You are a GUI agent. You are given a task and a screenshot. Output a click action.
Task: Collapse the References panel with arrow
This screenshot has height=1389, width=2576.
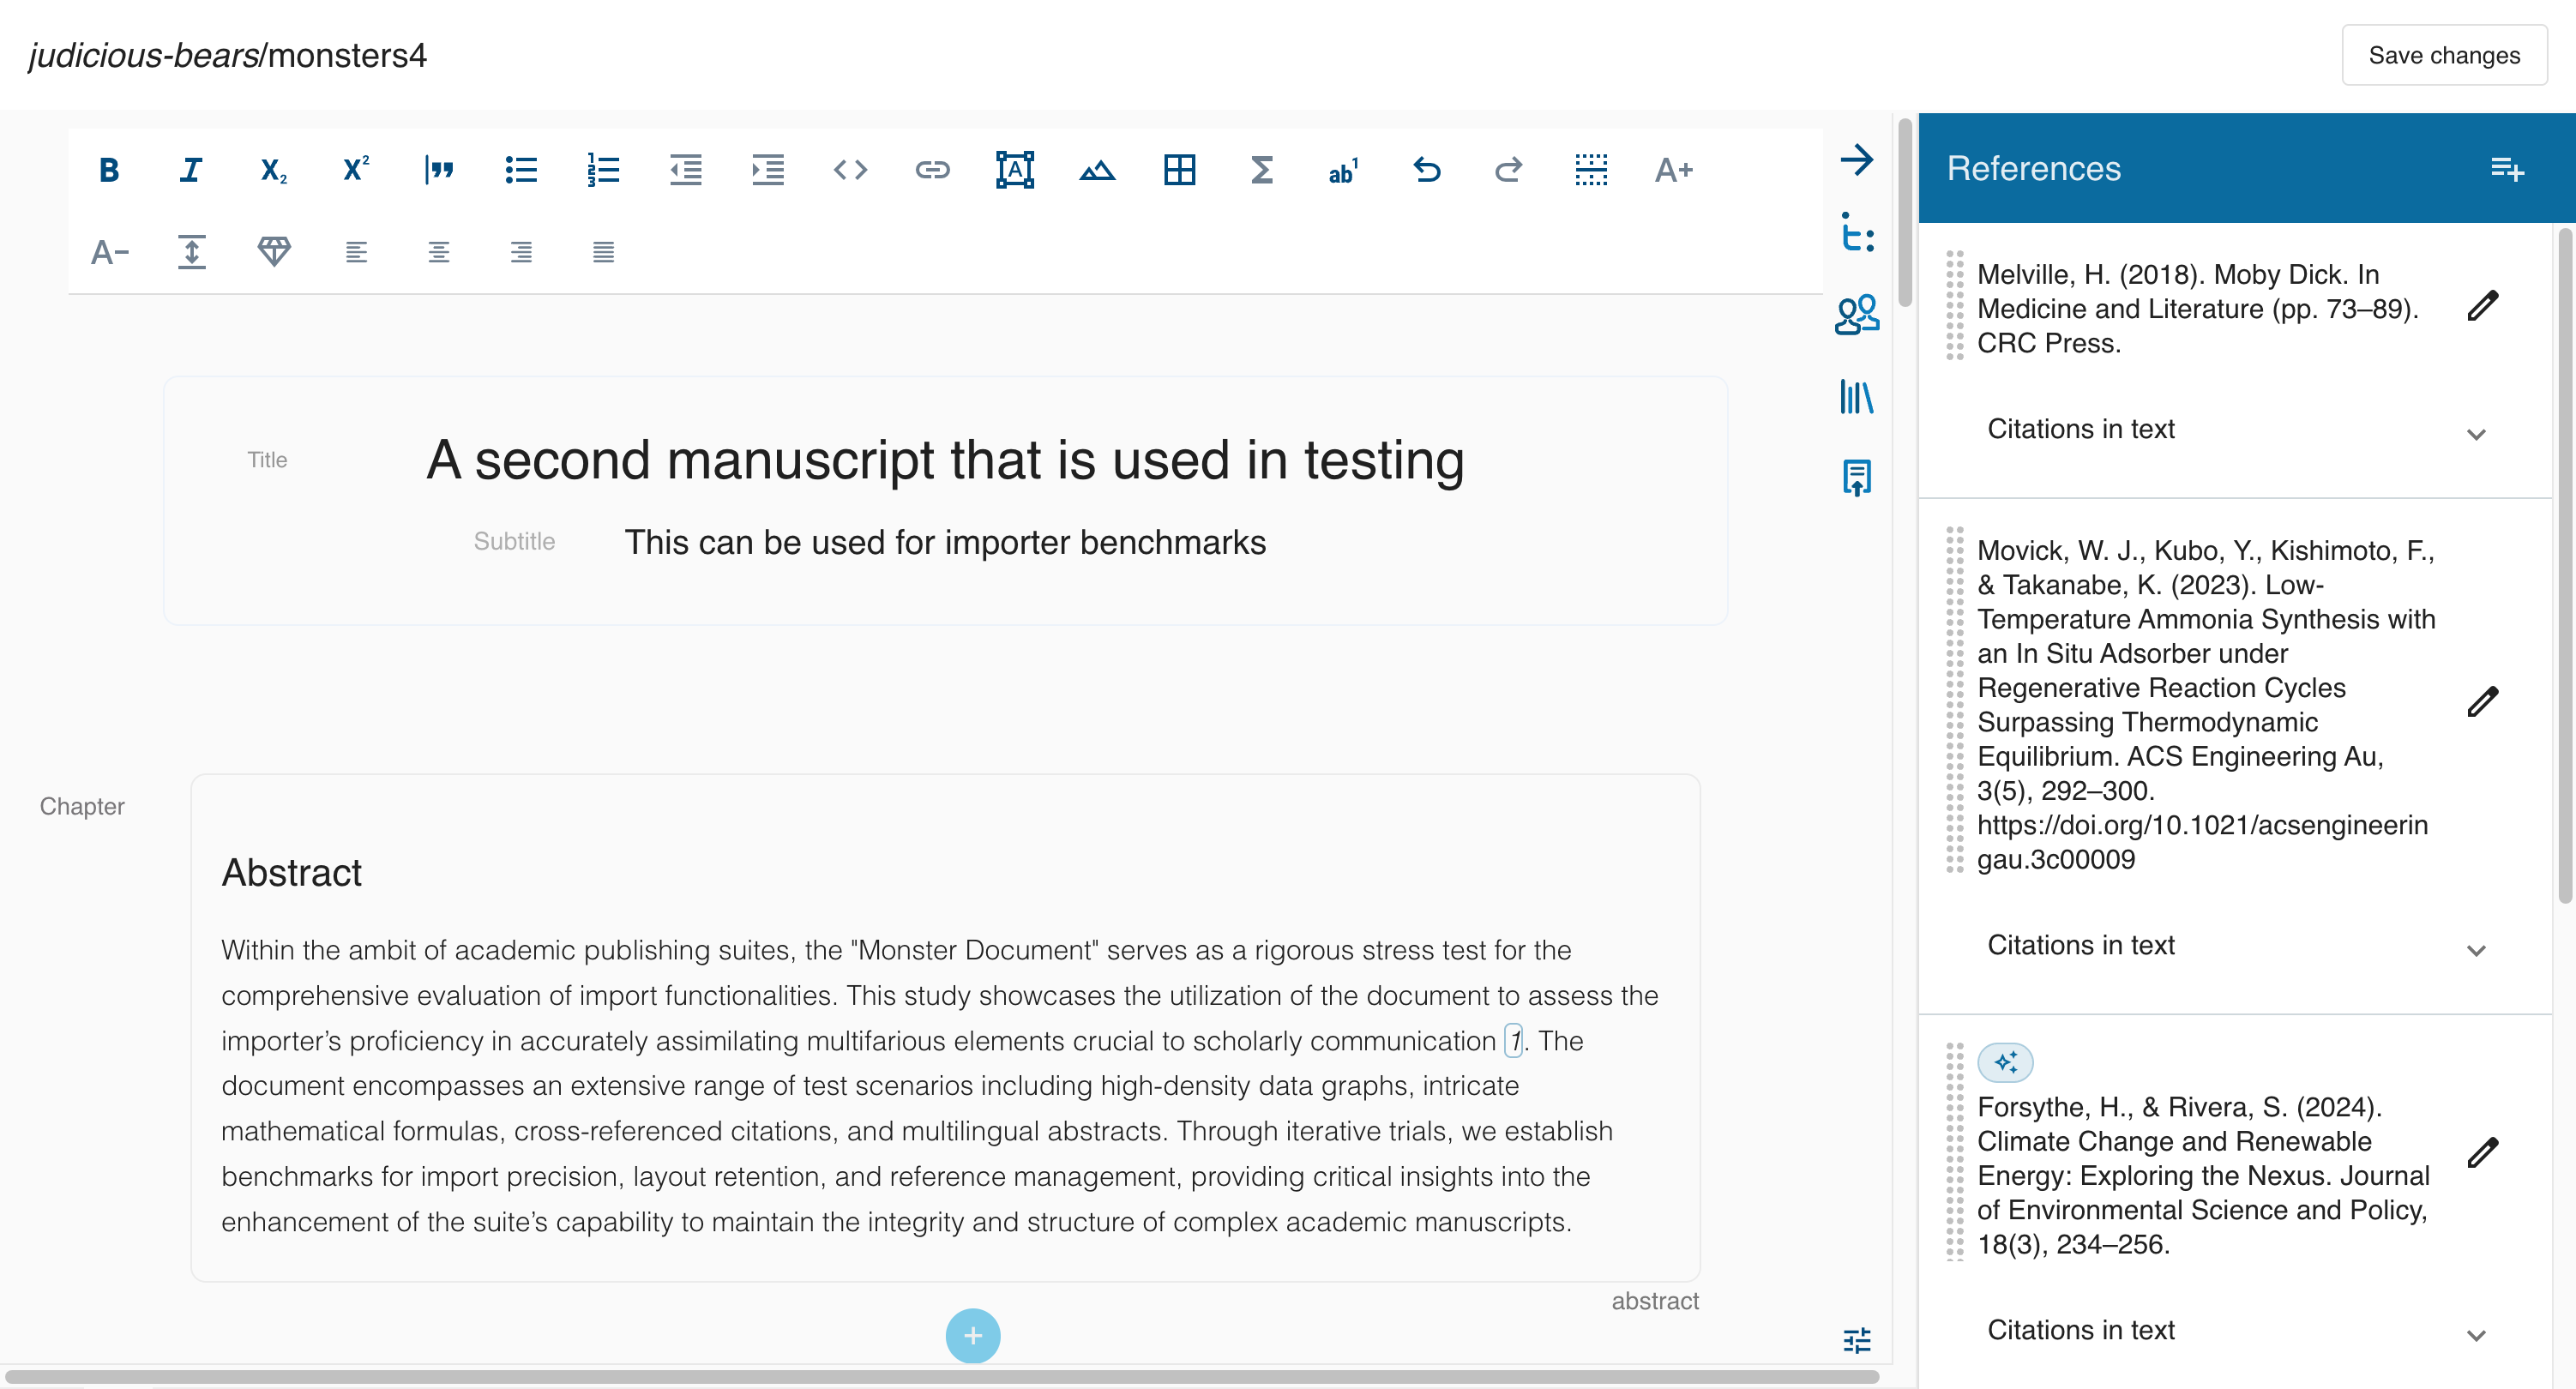1857,160
